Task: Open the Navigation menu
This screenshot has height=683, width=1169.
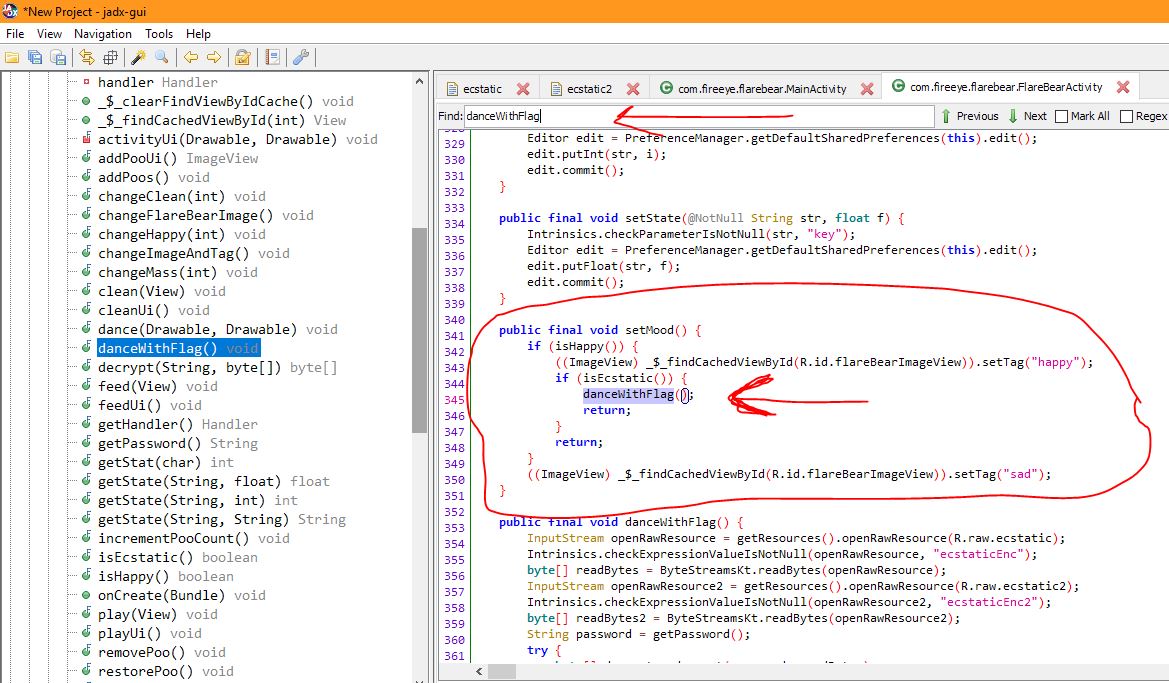Action: click(x=102, y=34)
